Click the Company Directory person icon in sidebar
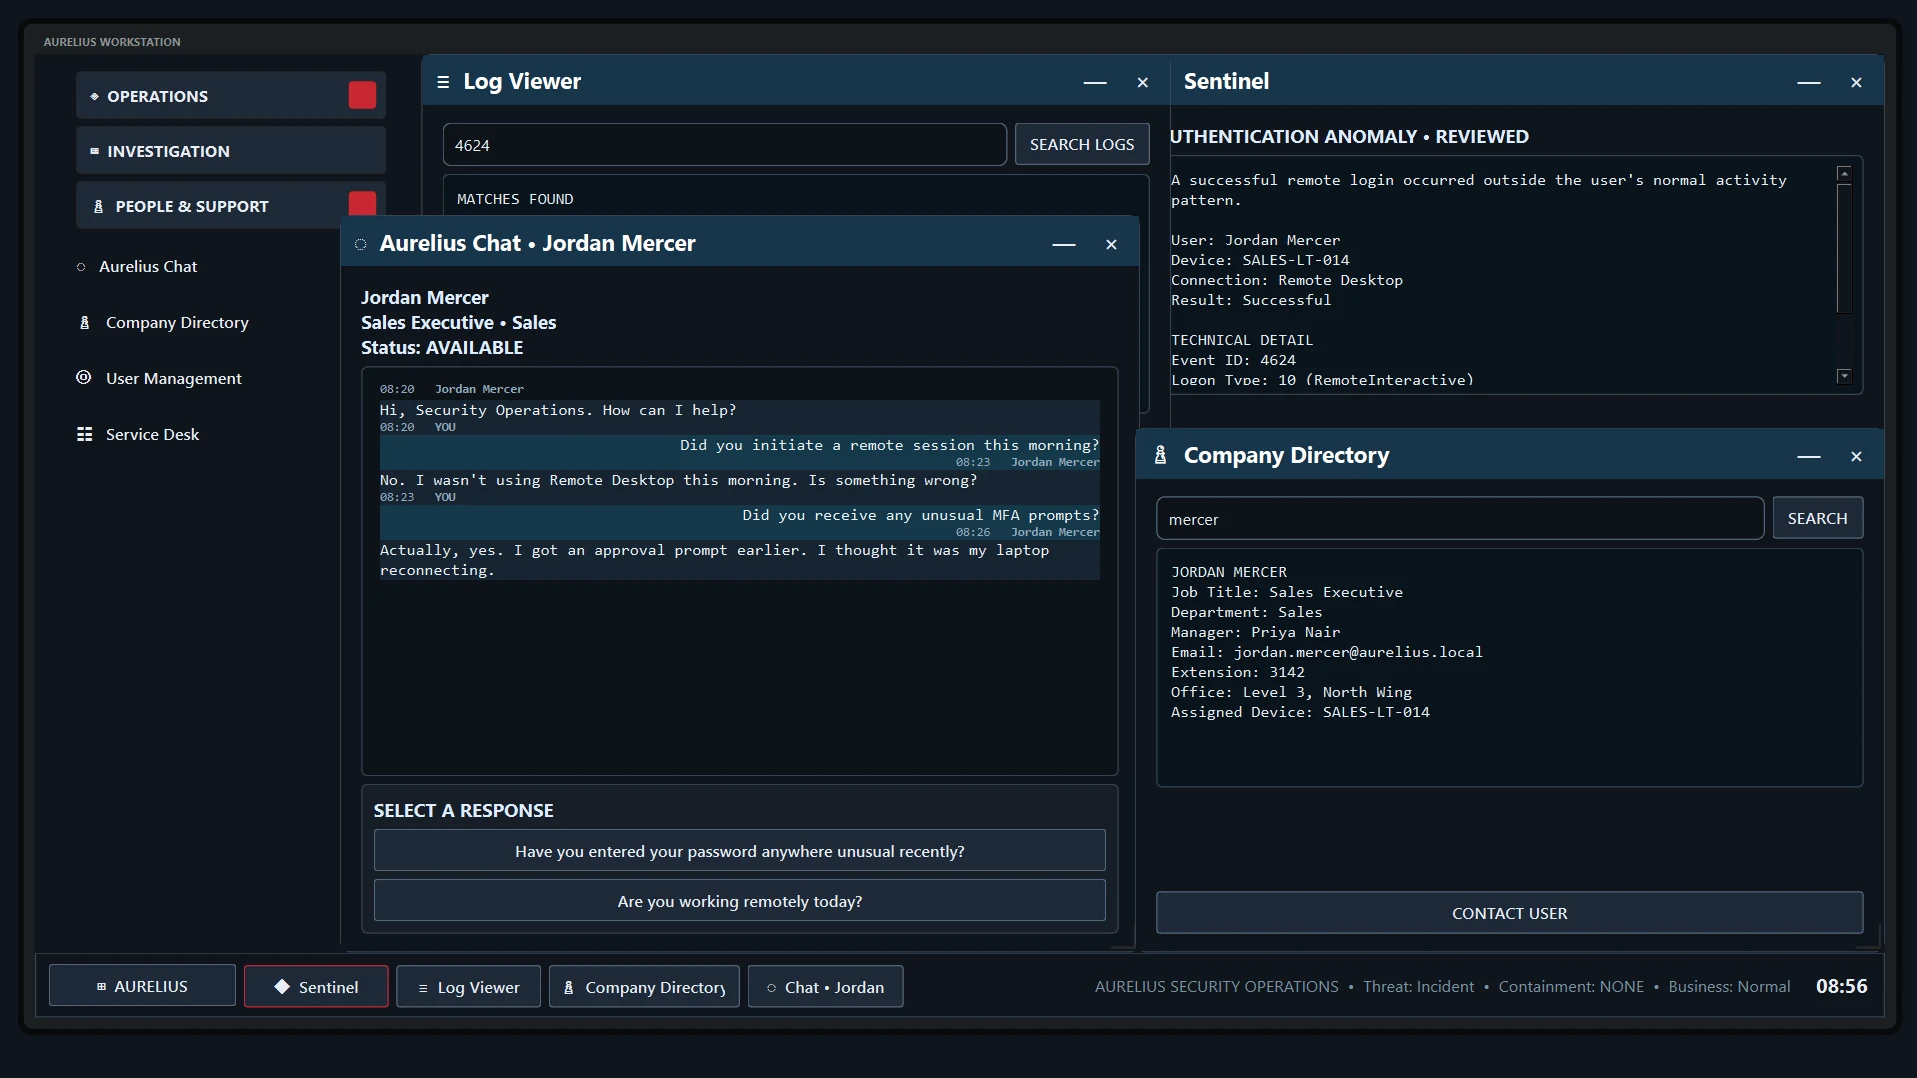 pos(84,322)
